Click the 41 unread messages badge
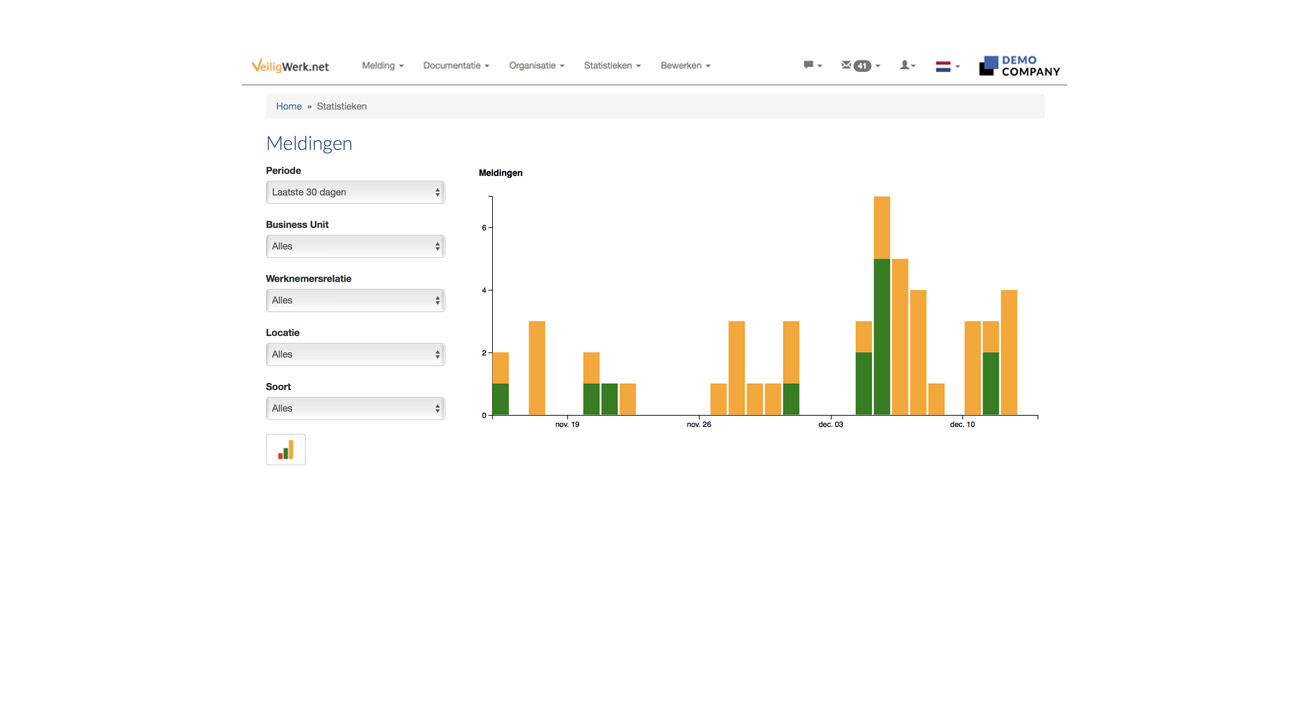The width and height of the screenshot is (1299, 713). click(x=862, y=66)
